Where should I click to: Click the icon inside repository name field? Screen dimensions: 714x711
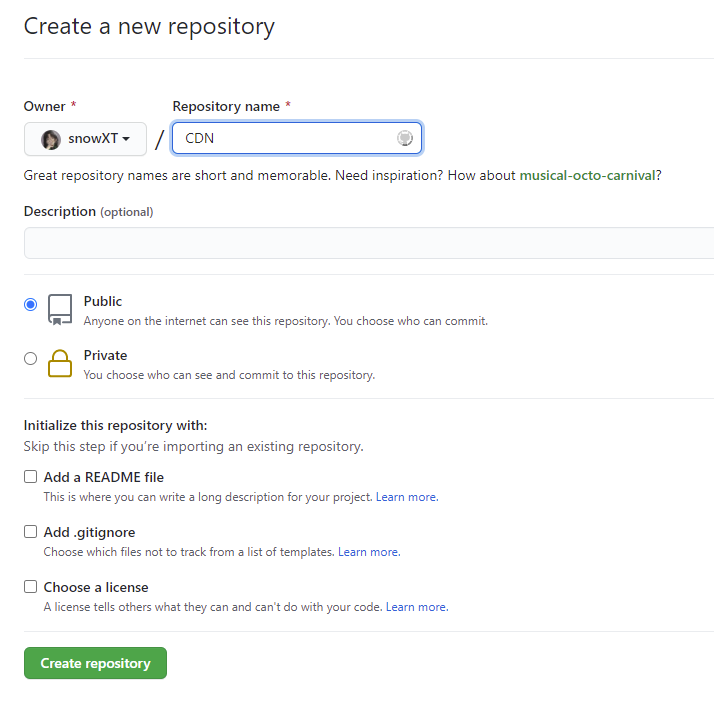pyautogui.click(x=405, y=138)
